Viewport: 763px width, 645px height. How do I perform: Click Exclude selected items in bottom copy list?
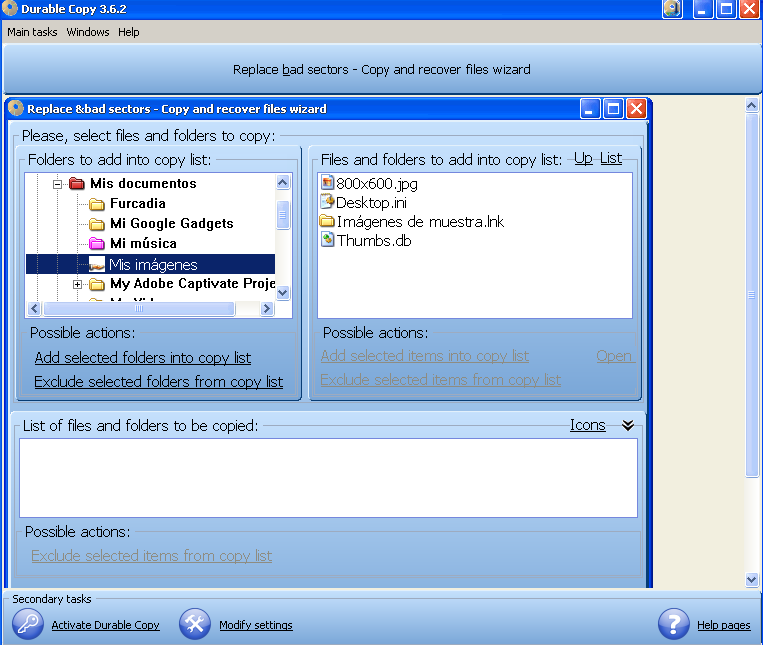point(151,556)
